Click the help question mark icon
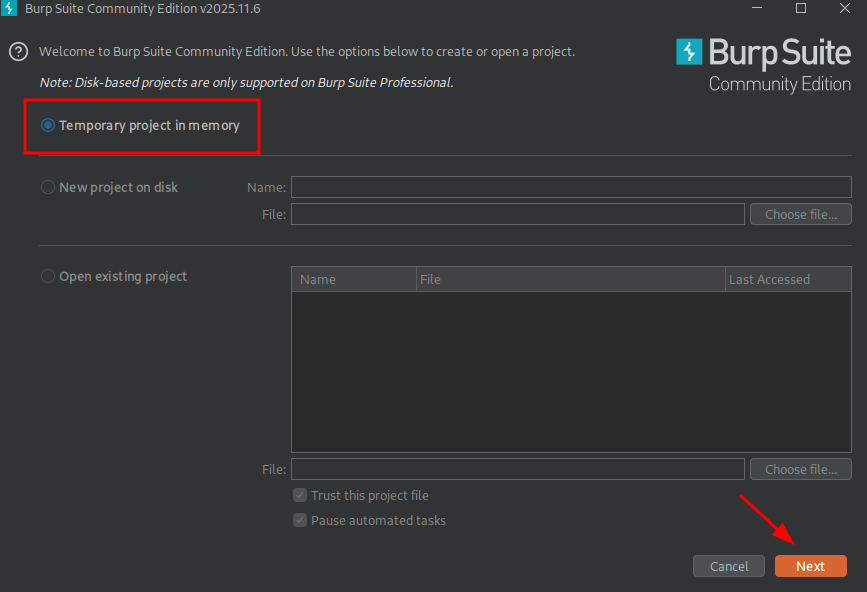The height and width of the screenshot is (592, 867). point(18,51)
